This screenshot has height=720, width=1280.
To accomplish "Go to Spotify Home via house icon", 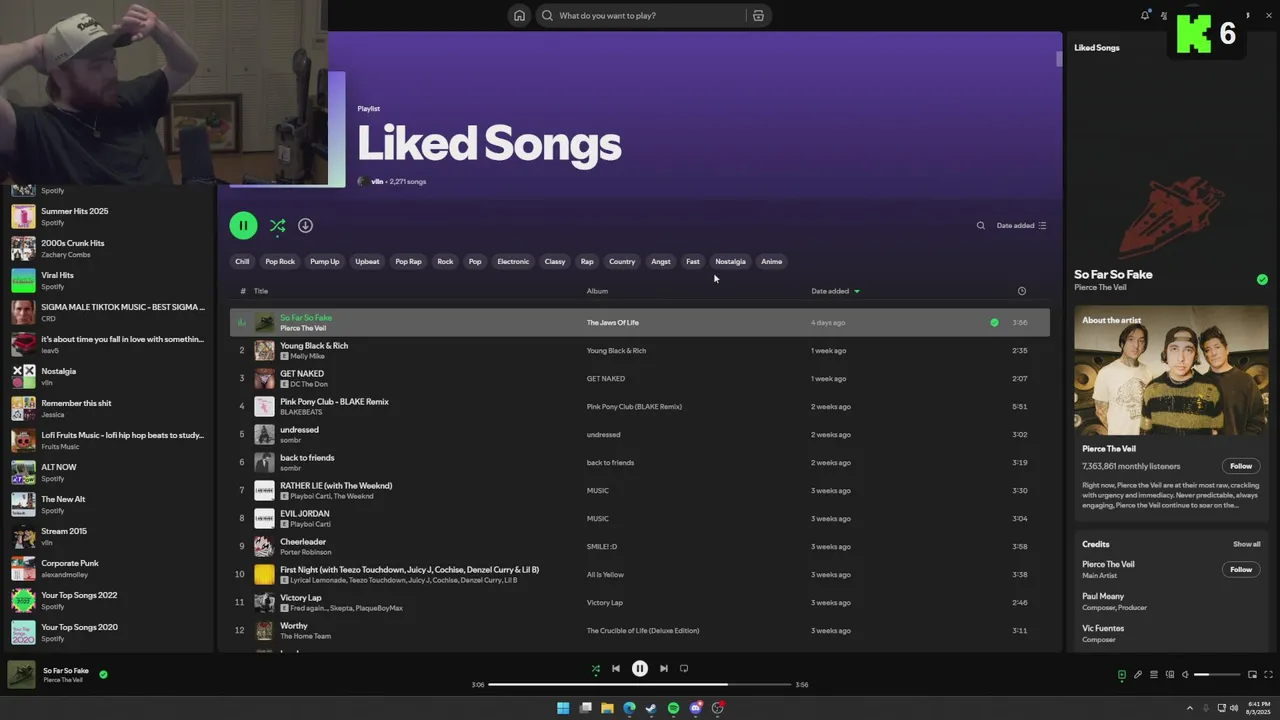I will point(519,15).
